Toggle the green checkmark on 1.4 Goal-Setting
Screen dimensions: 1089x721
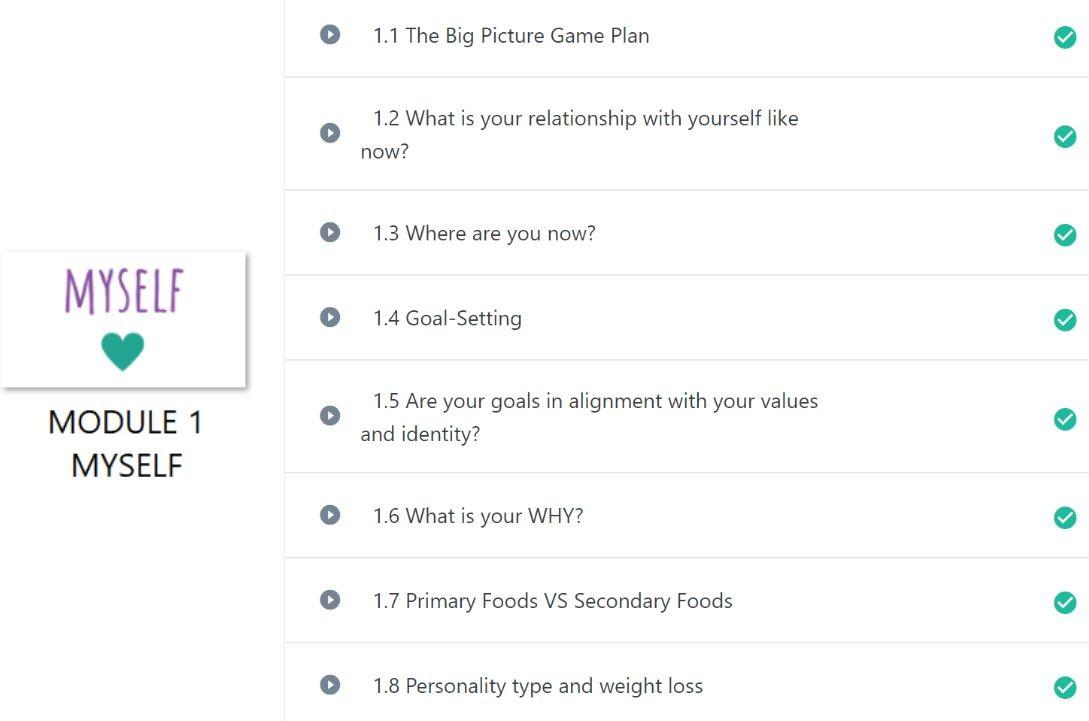click(1065, 320)
